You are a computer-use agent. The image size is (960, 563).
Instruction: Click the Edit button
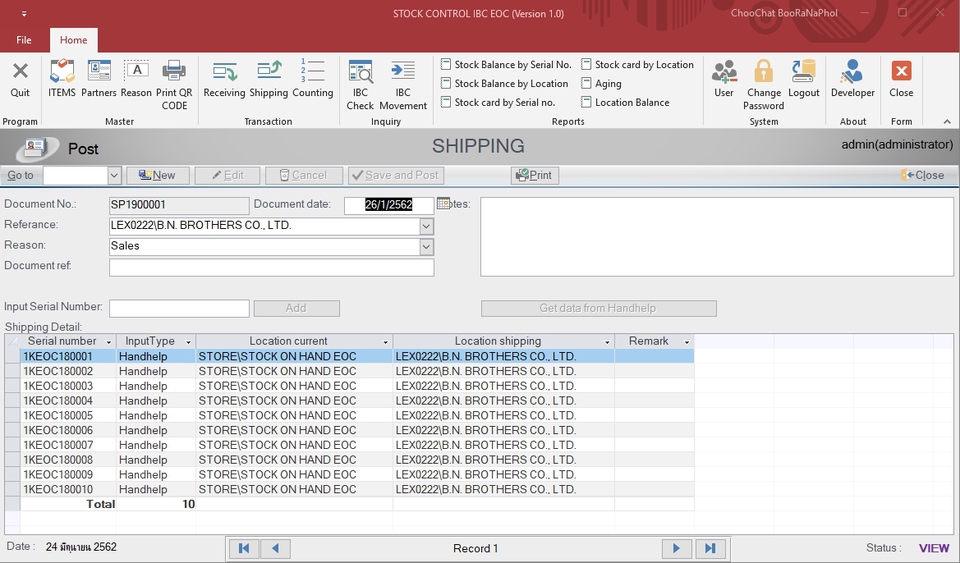click(228, 176)
